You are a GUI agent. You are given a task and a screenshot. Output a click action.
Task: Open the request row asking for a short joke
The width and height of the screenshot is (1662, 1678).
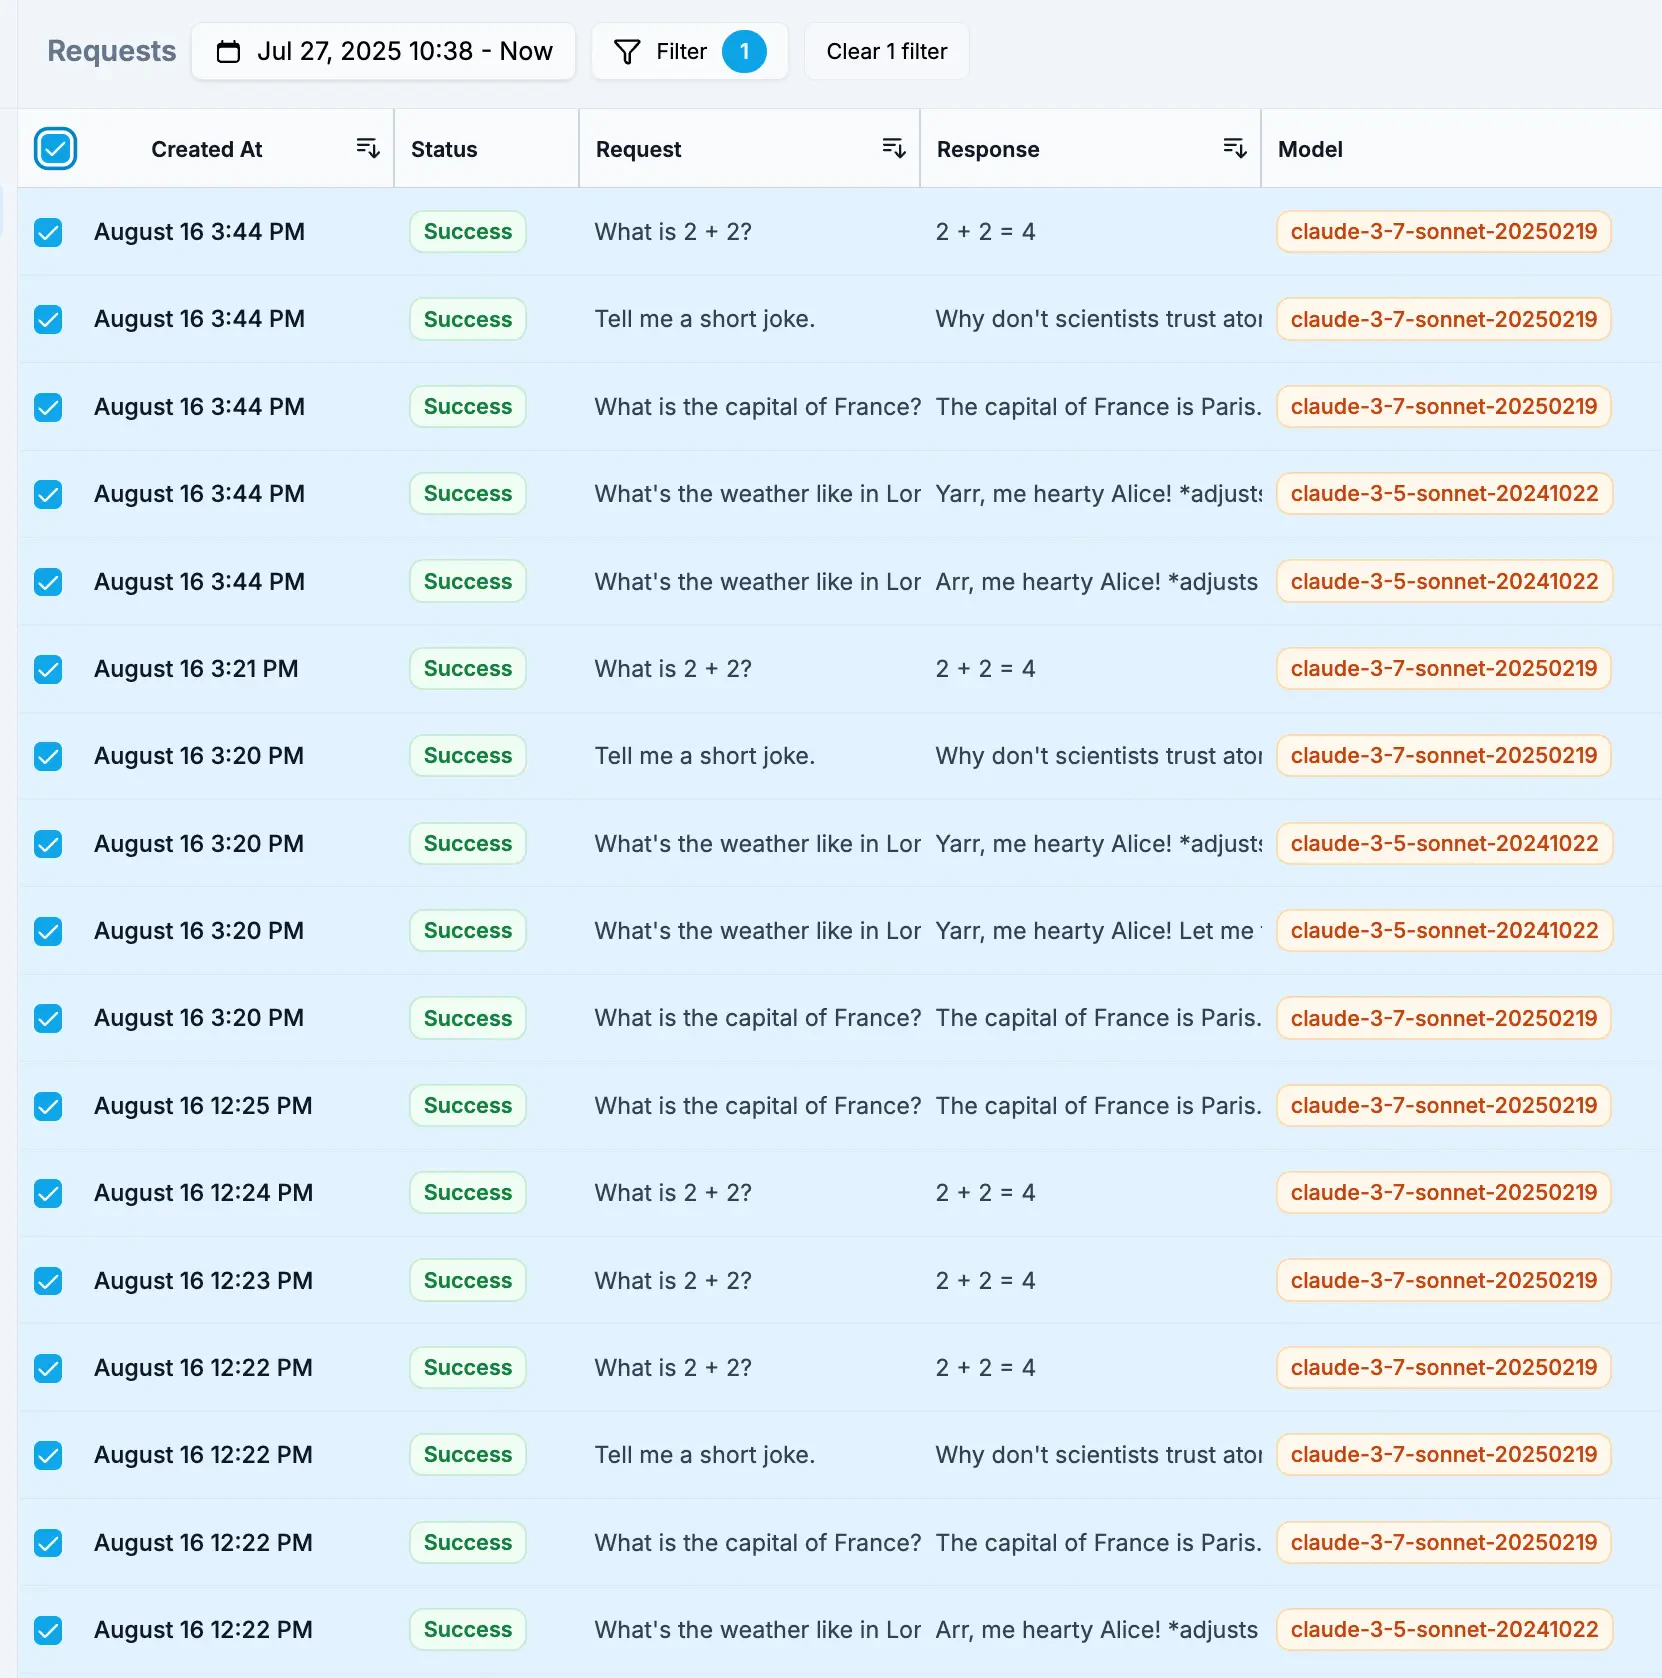point(704,319)
